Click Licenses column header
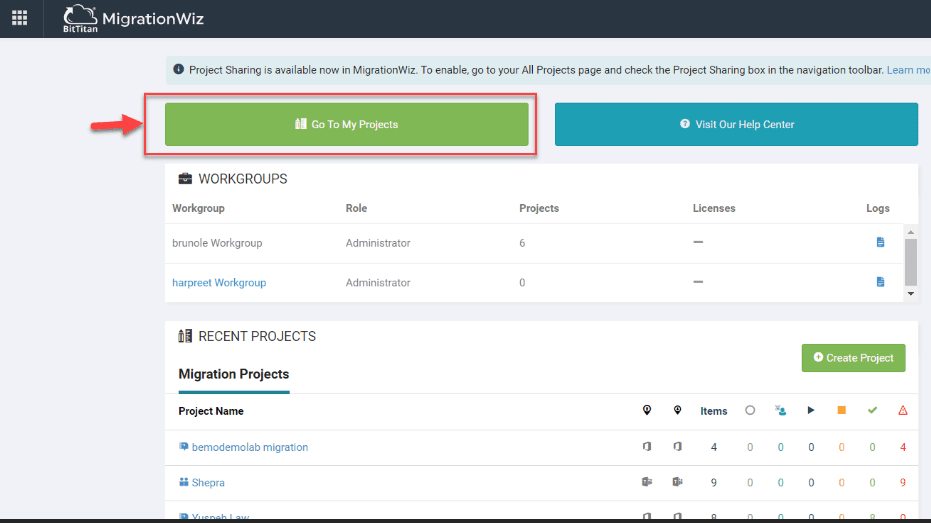Screen dimensions: 931x523 tap(714, 208)
